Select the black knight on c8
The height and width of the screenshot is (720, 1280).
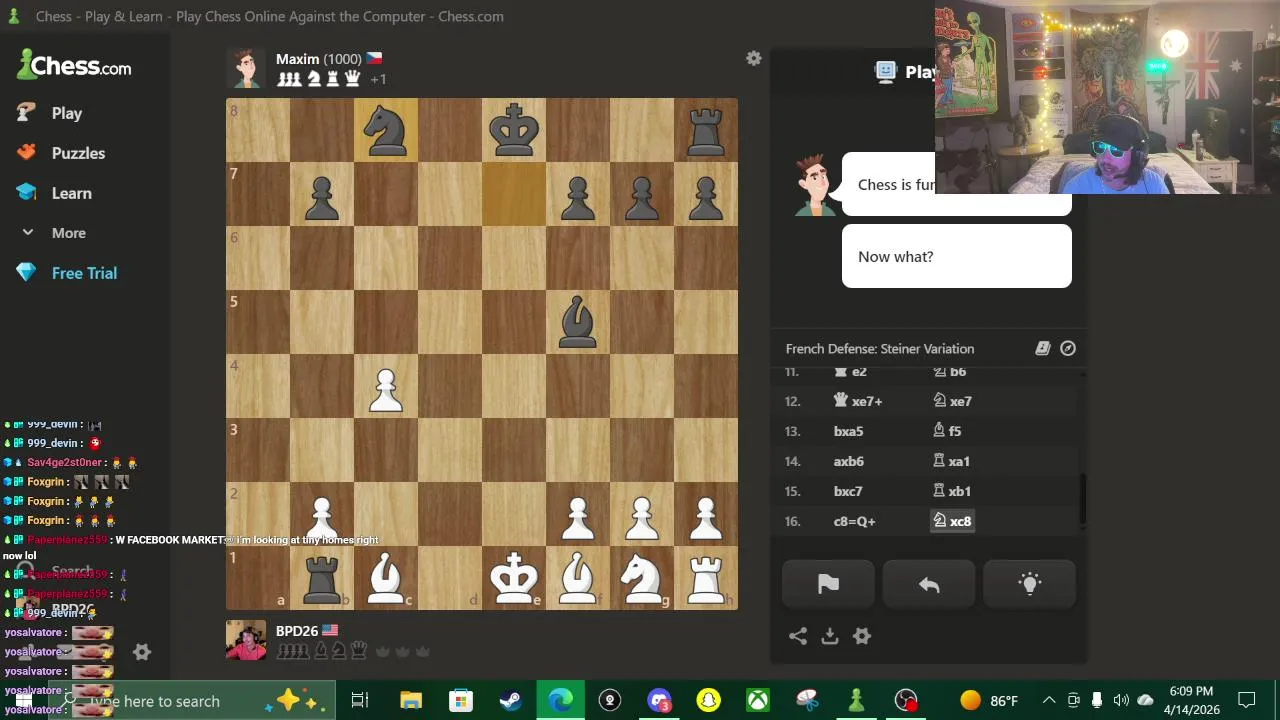pos(386,130)
